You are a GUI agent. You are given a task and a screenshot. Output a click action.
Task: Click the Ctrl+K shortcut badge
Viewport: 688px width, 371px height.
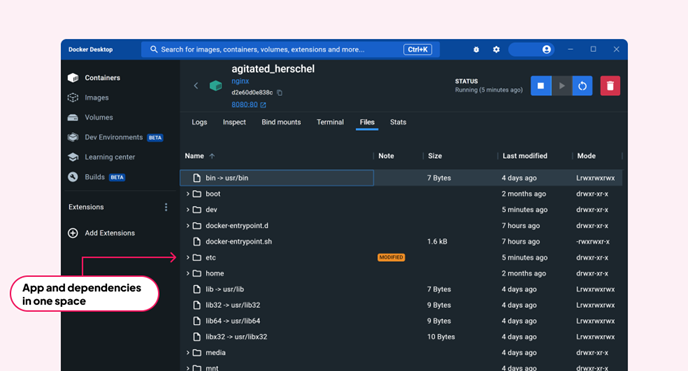pyautogui.click(x=418, y=50)
